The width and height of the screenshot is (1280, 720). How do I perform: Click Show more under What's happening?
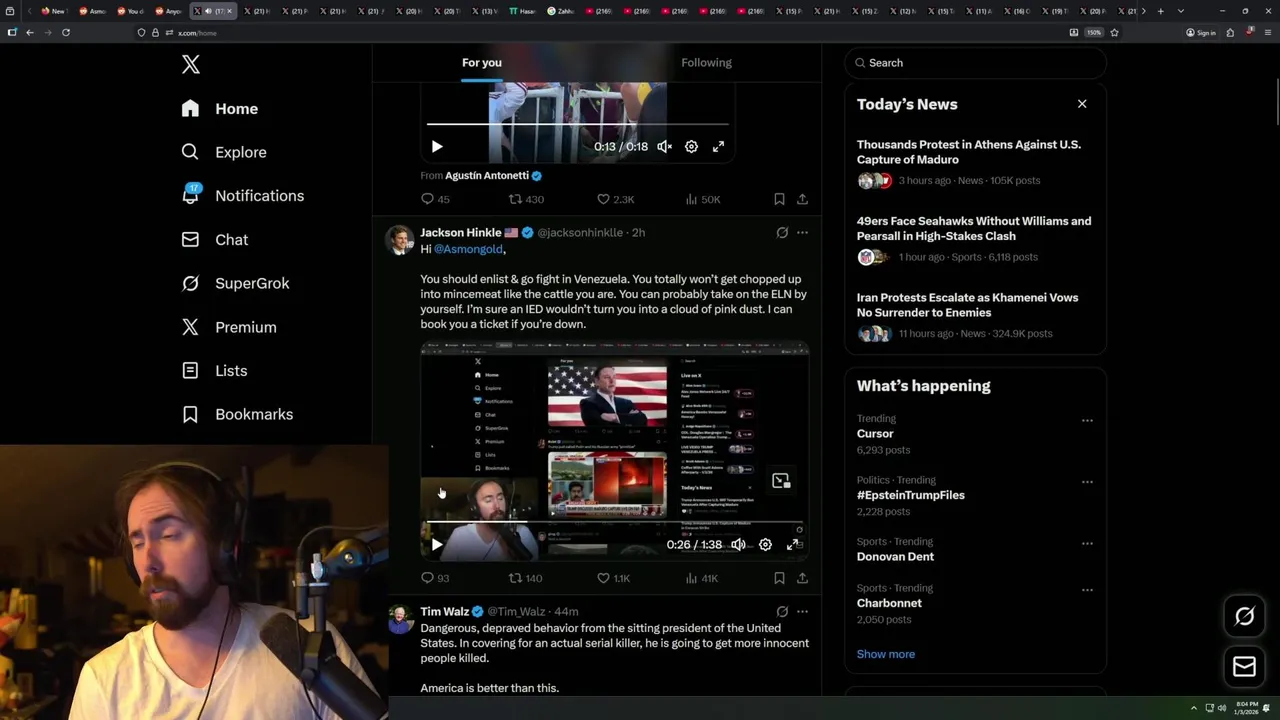coord(886,654)
